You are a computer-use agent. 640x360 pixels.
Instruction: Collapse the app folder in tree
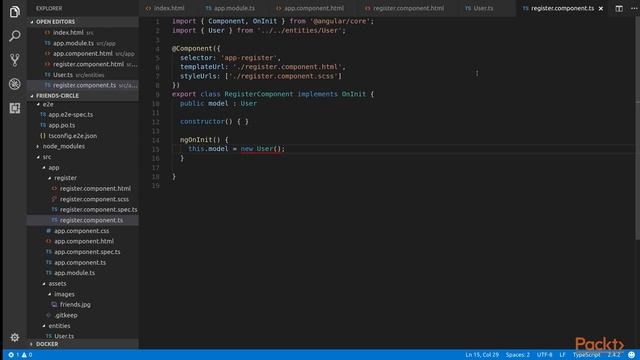point(53,167)
